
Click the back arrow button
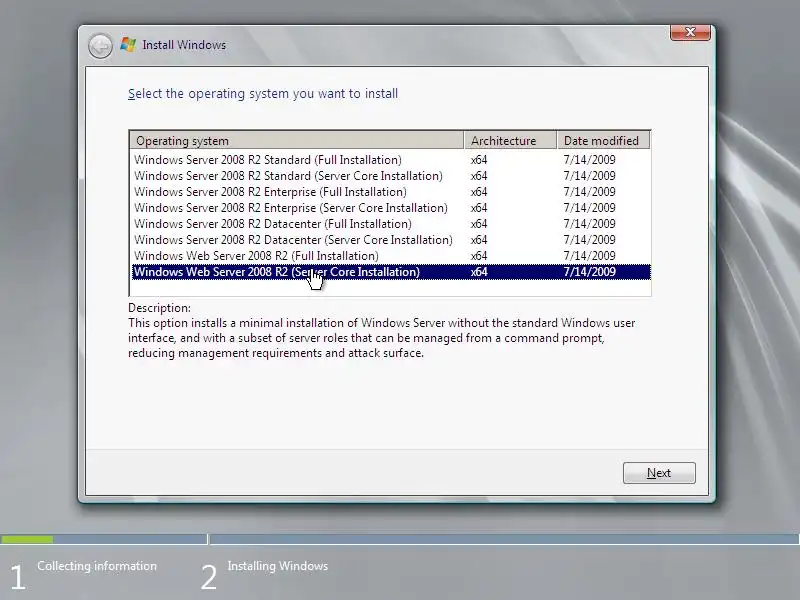(x=100, y=46)
